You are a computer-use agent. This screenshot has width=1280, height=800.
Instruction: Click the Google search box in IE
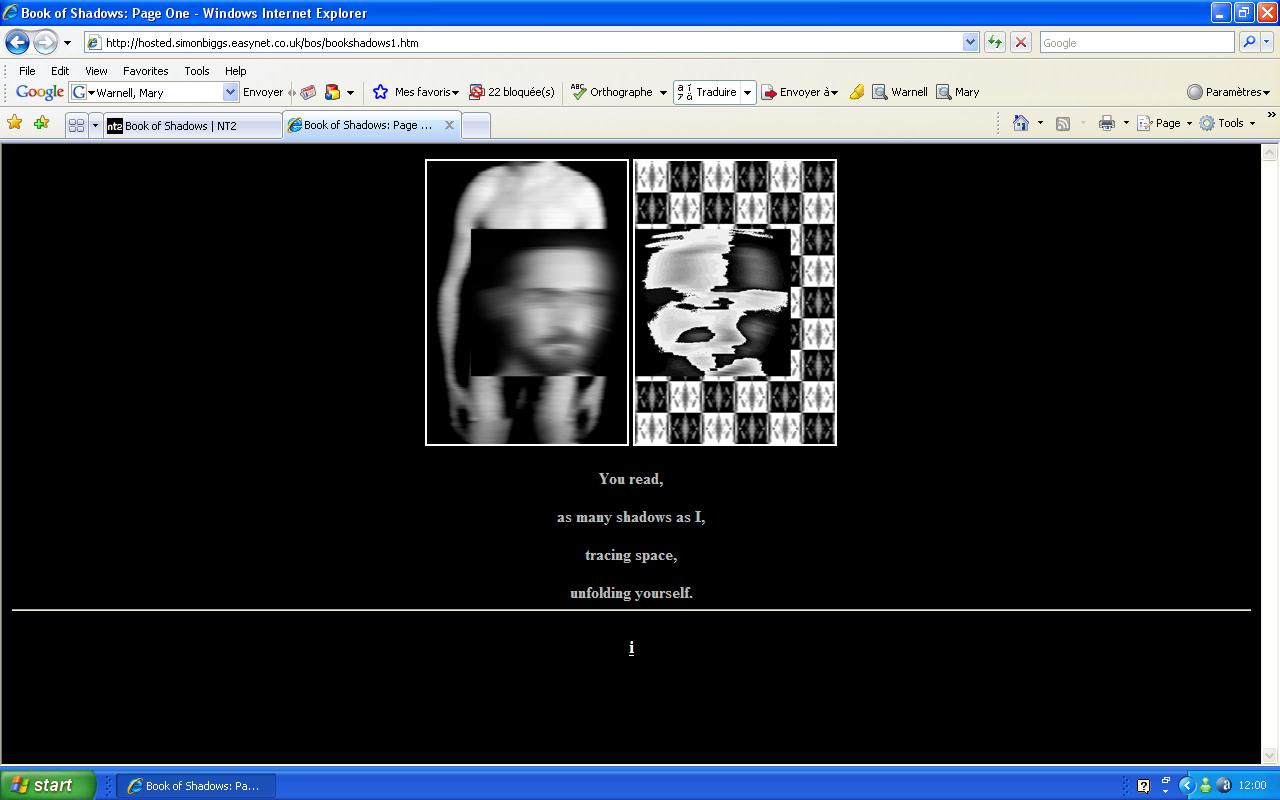[1136, 42]
